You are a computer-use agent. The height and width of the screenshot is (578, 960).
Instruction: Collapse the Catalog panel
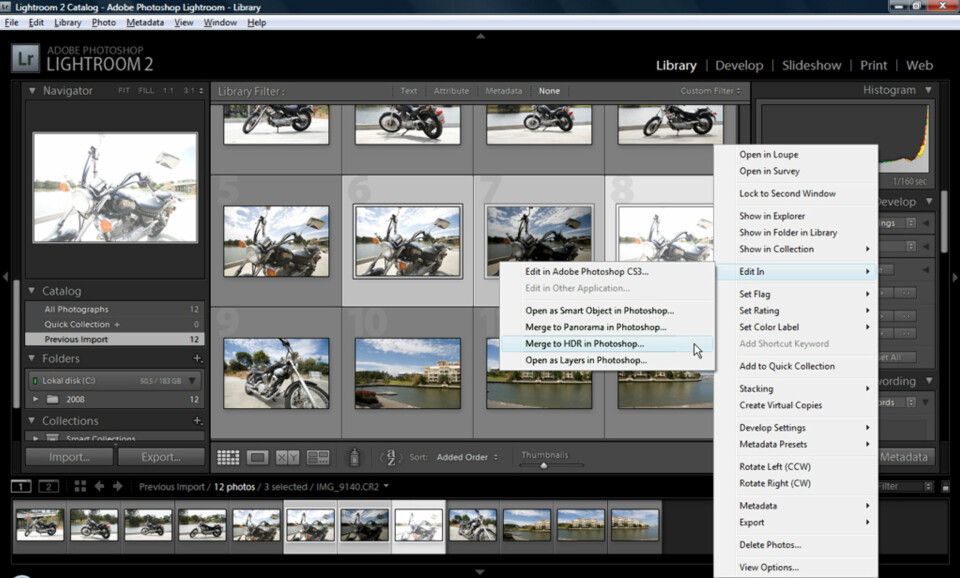tap(32, 291)
